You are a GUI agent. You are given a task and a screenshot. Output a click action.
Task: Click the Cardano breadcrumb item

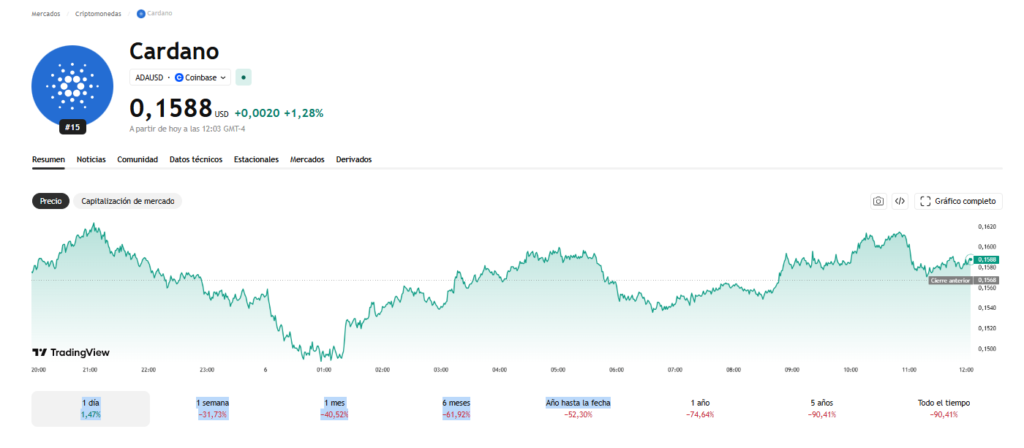[x=155, y=14]
